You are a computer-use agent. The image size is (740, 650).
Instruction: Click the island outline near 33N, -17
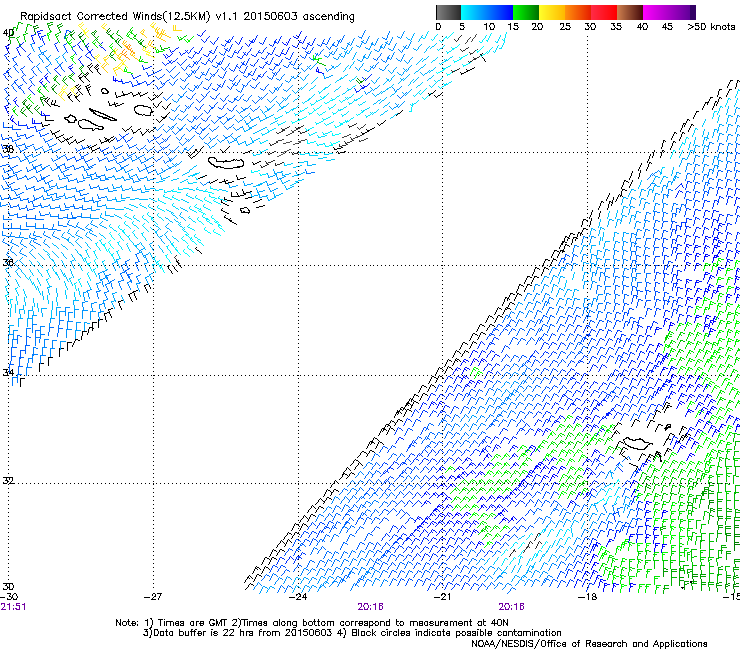[638, 443]
